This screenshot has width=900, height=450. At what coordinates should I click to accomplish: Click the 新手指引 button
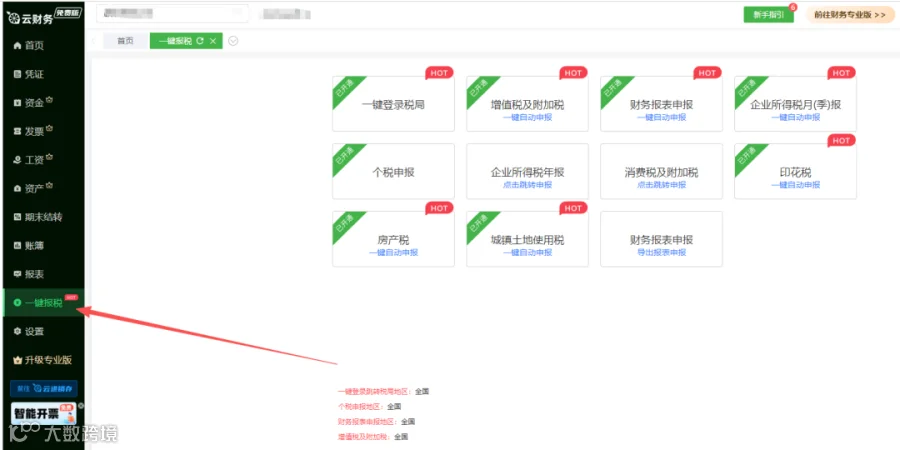coord(769,15)
